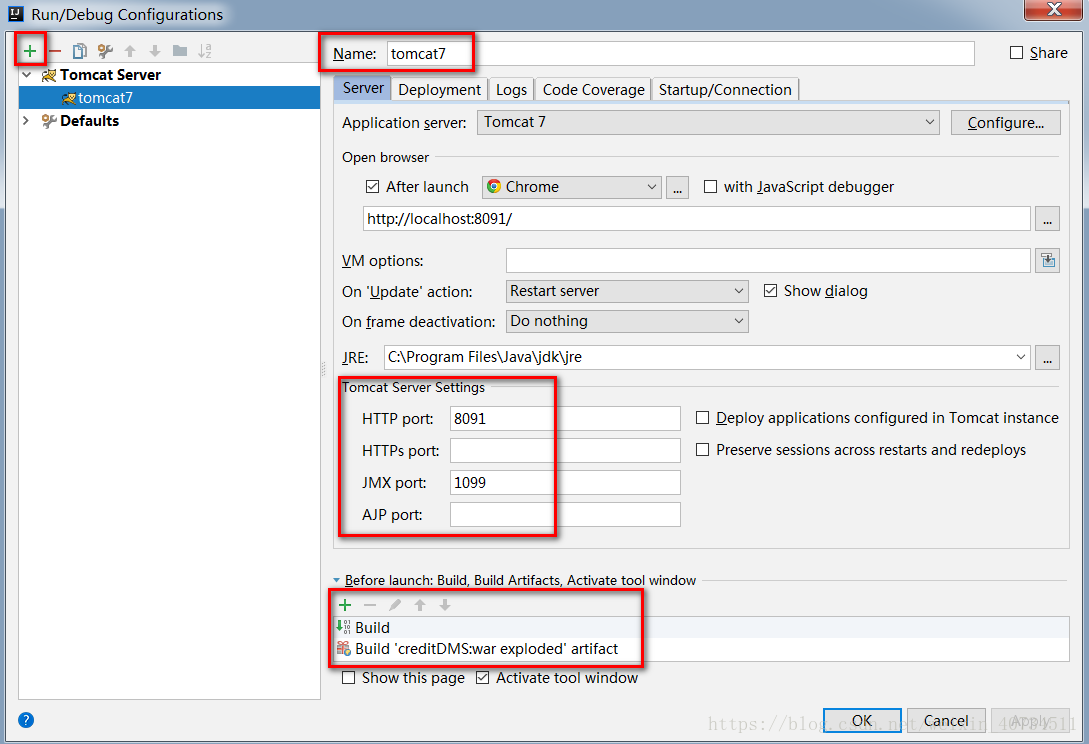Sort configurations alphabetically icon
The image size is (1089, 744).
click(205, 51)
